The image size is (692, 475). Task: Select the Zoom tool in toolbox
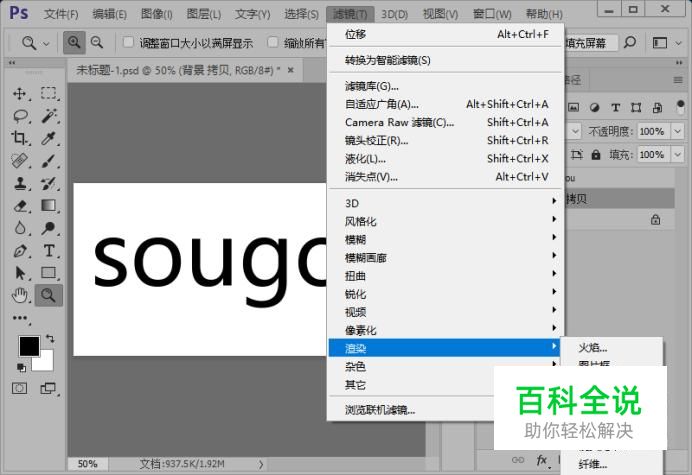[49, 295]
